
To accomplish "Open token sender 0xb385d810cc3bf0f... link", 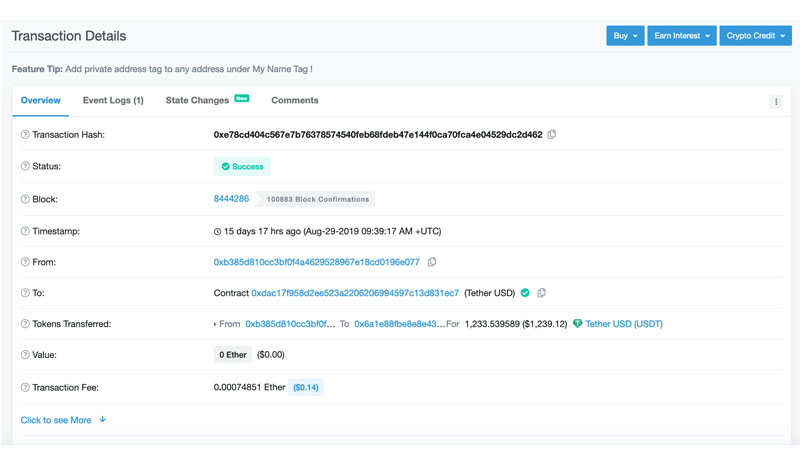I will 290,324.
